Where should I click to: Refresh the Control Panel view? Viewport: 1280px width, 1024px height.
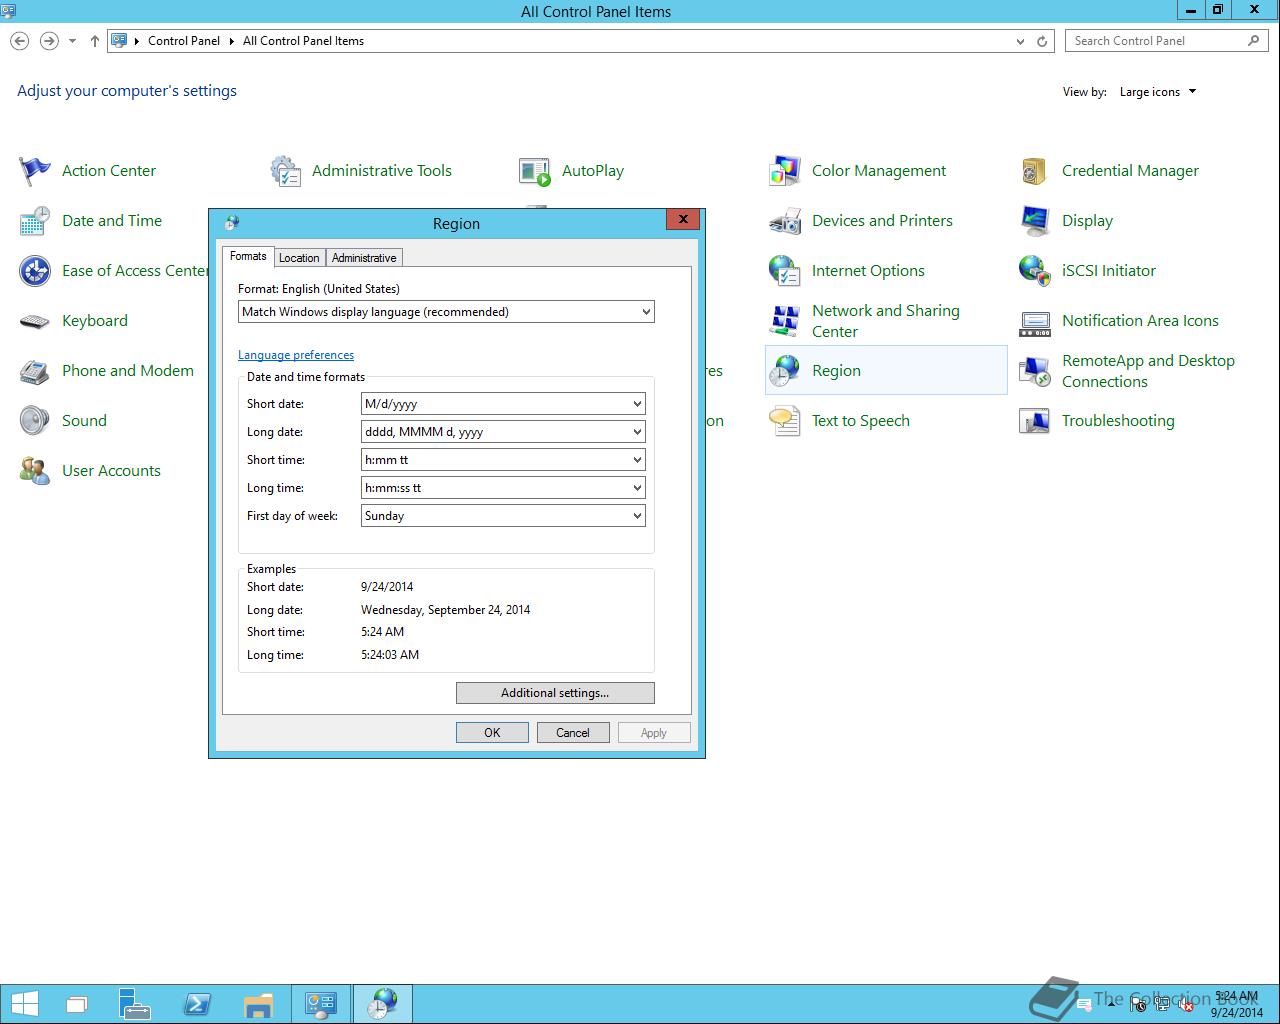point(1042,41)
